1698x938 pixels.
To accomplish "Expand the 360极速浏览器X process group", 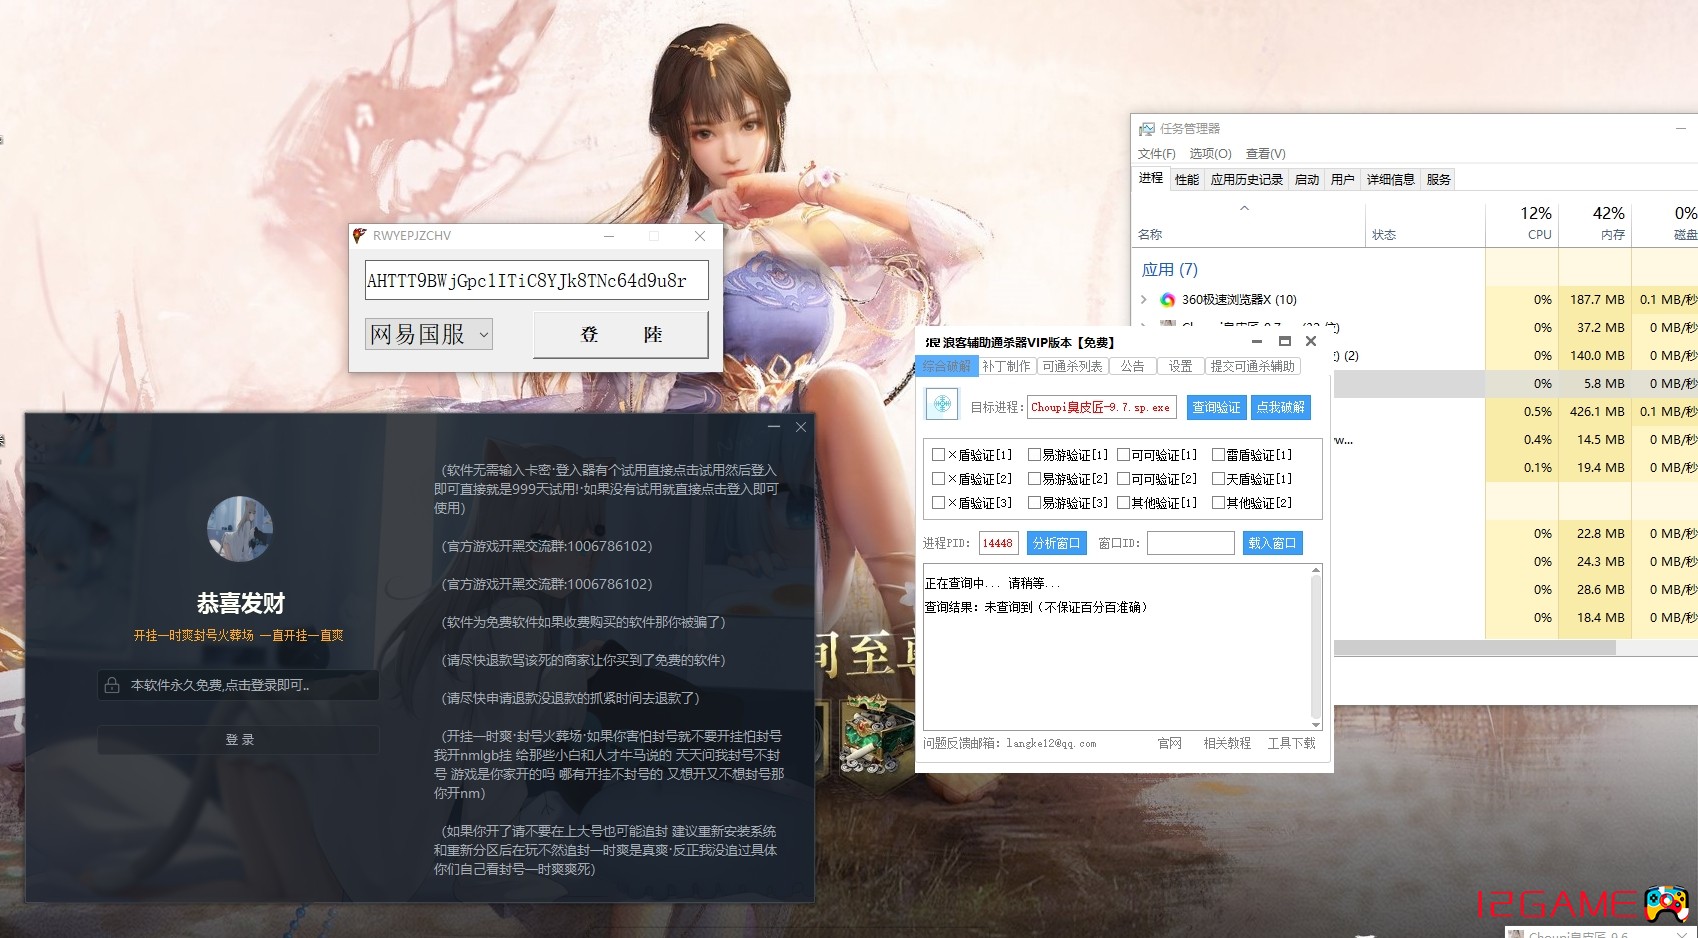I will pos(1144,300).
